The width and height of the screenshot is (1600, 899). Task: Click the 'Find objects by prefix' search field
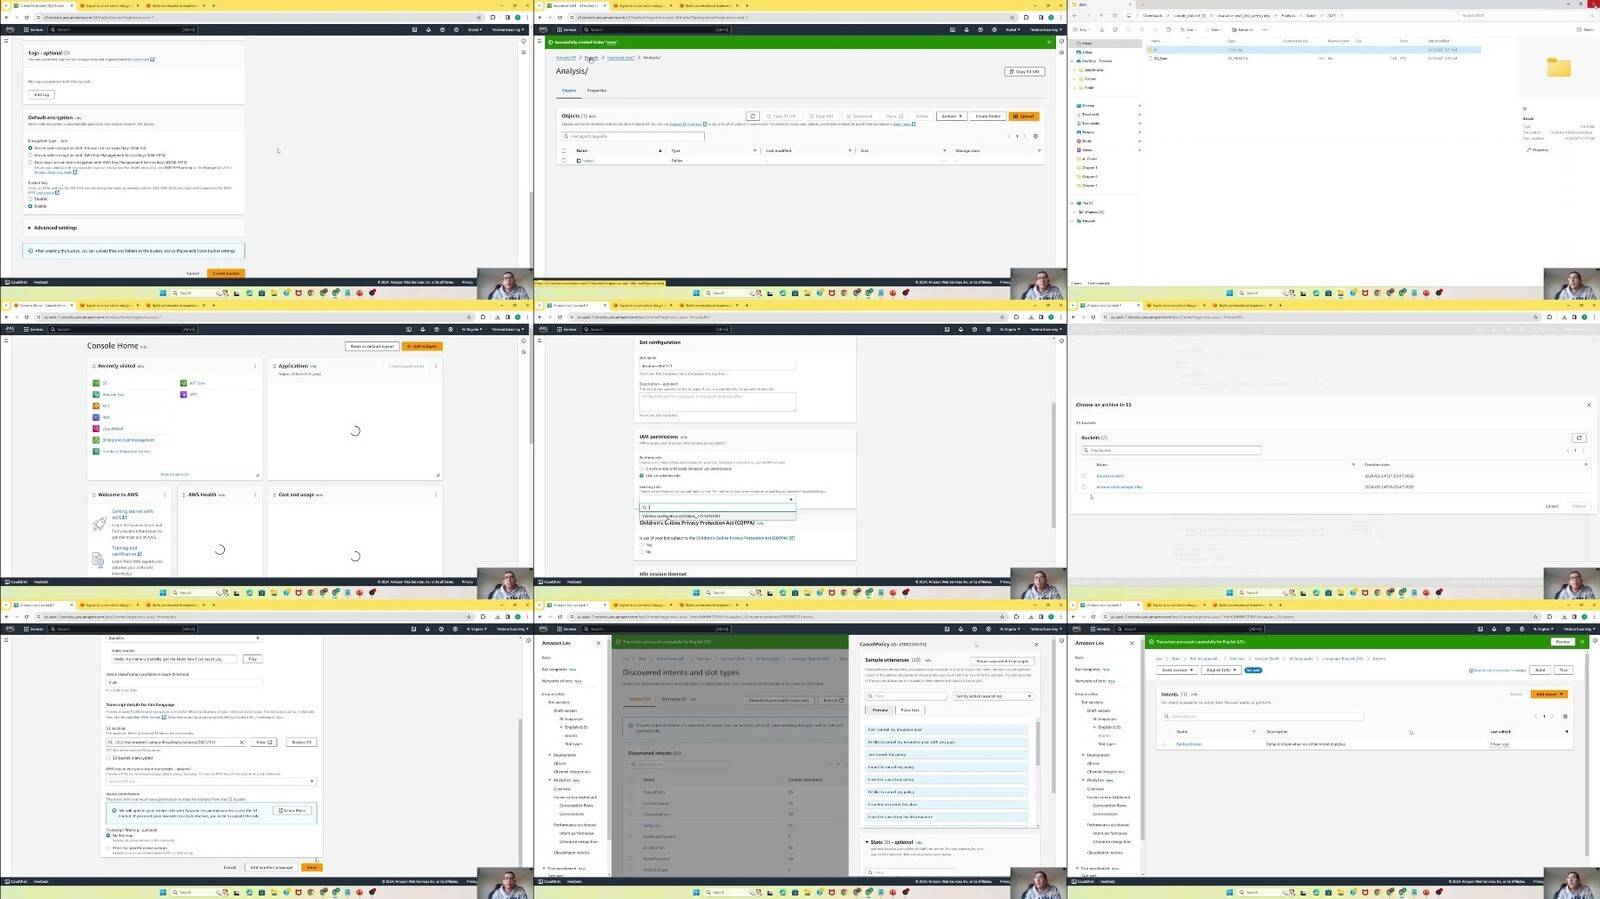[x=634, y=136]
